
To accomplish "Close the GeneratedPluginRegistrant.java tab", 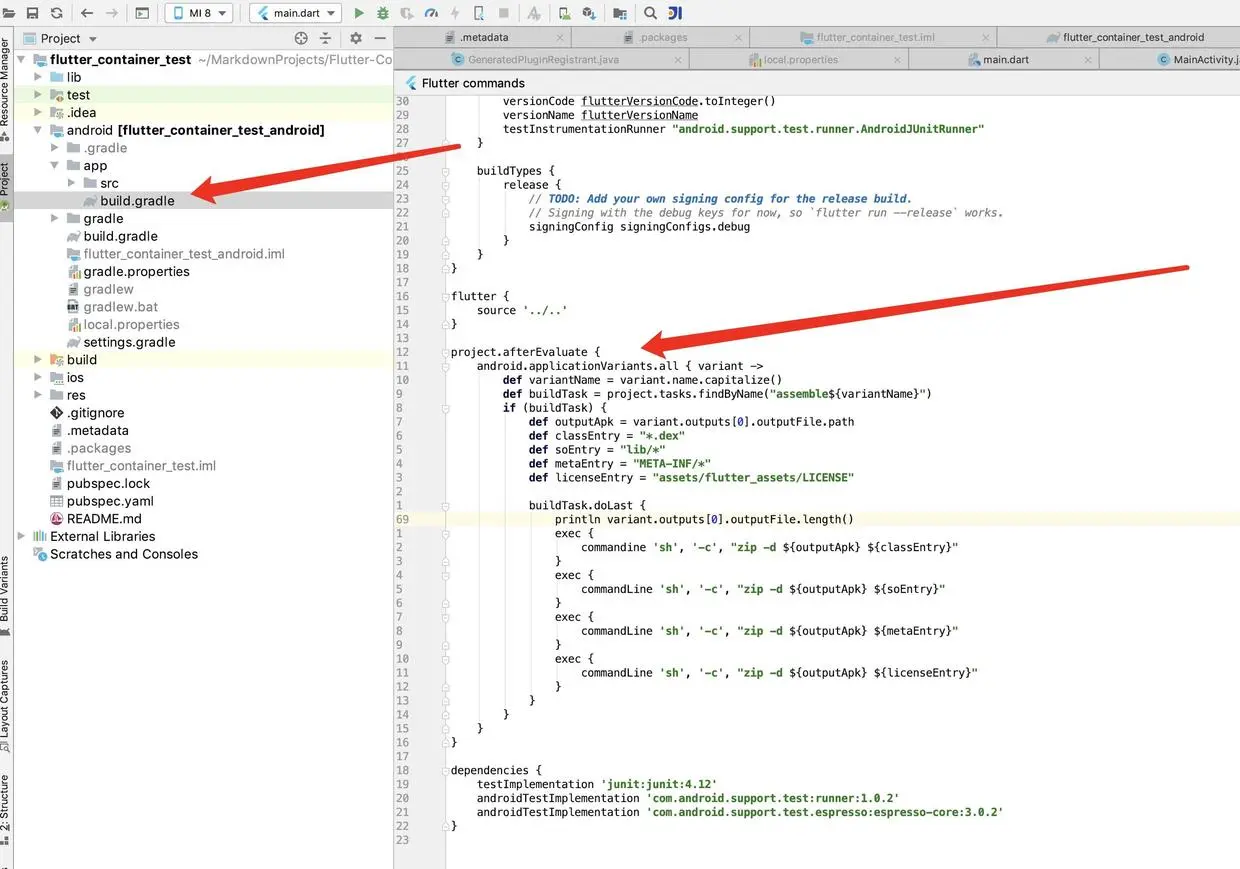I will (676, 60).
